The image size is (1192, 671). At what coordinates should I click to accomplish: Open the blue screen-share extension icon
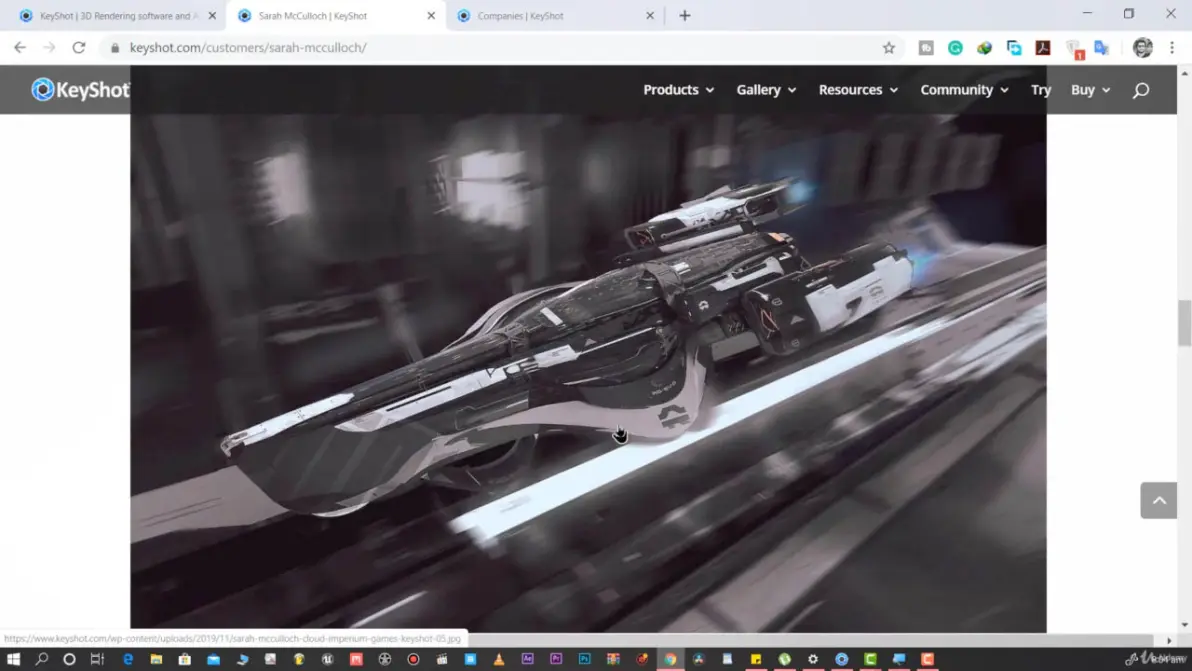(x=1014, y=48)
